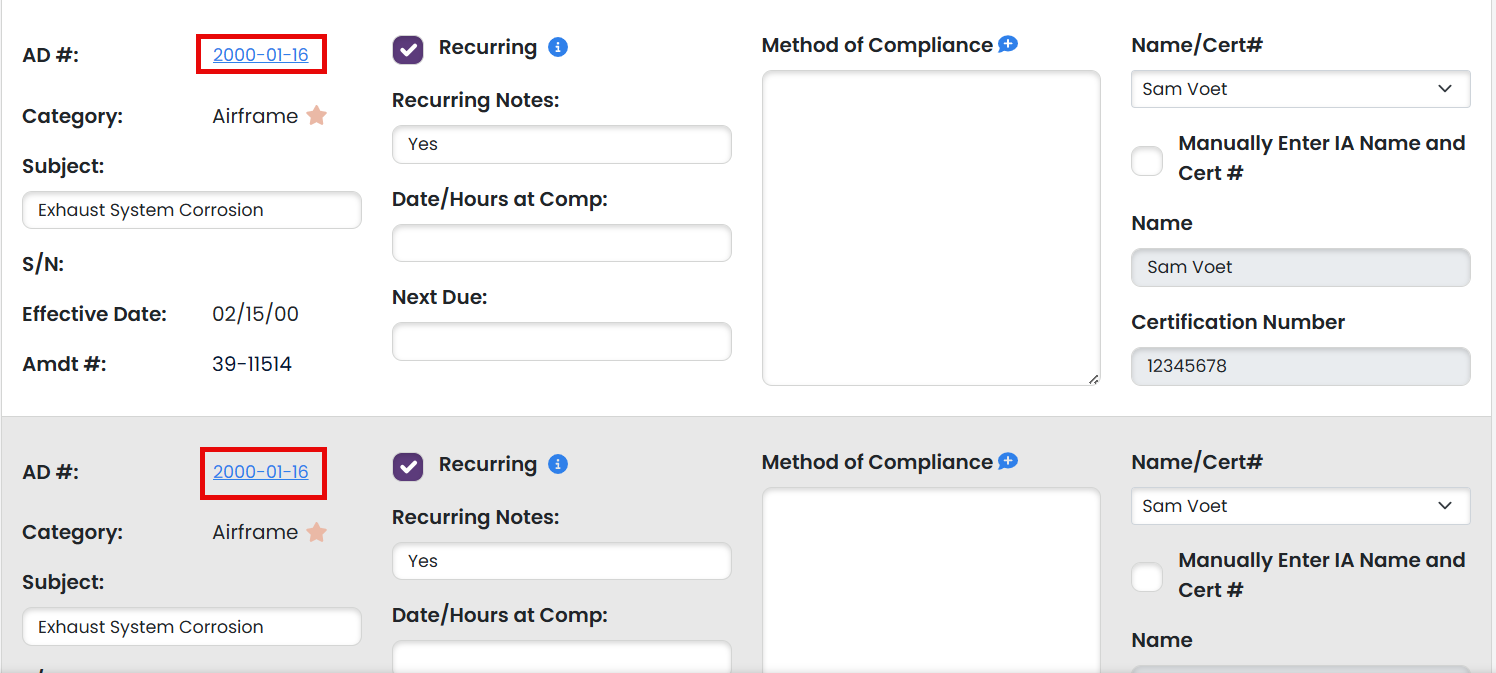Viewport: 1496px width, 673px height.
Task: Enable first Manually Enter IA Name checkbox
Action: [1147, 160]
